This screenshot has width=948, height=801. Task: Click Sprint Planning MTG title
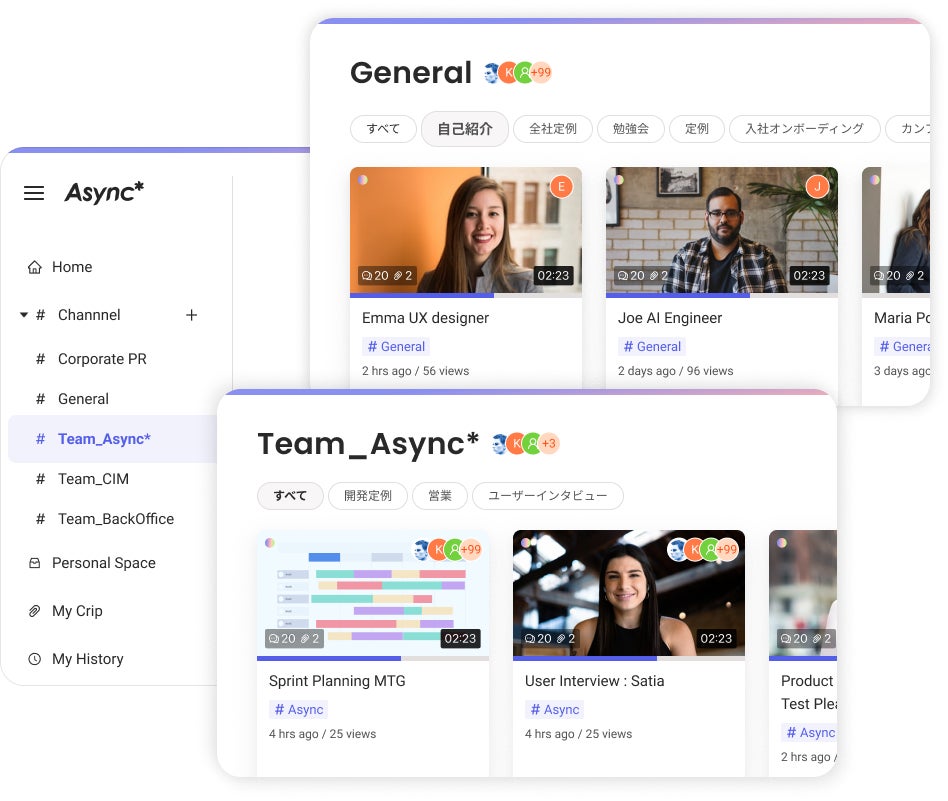pyautogui.click(x=337, y=681)
